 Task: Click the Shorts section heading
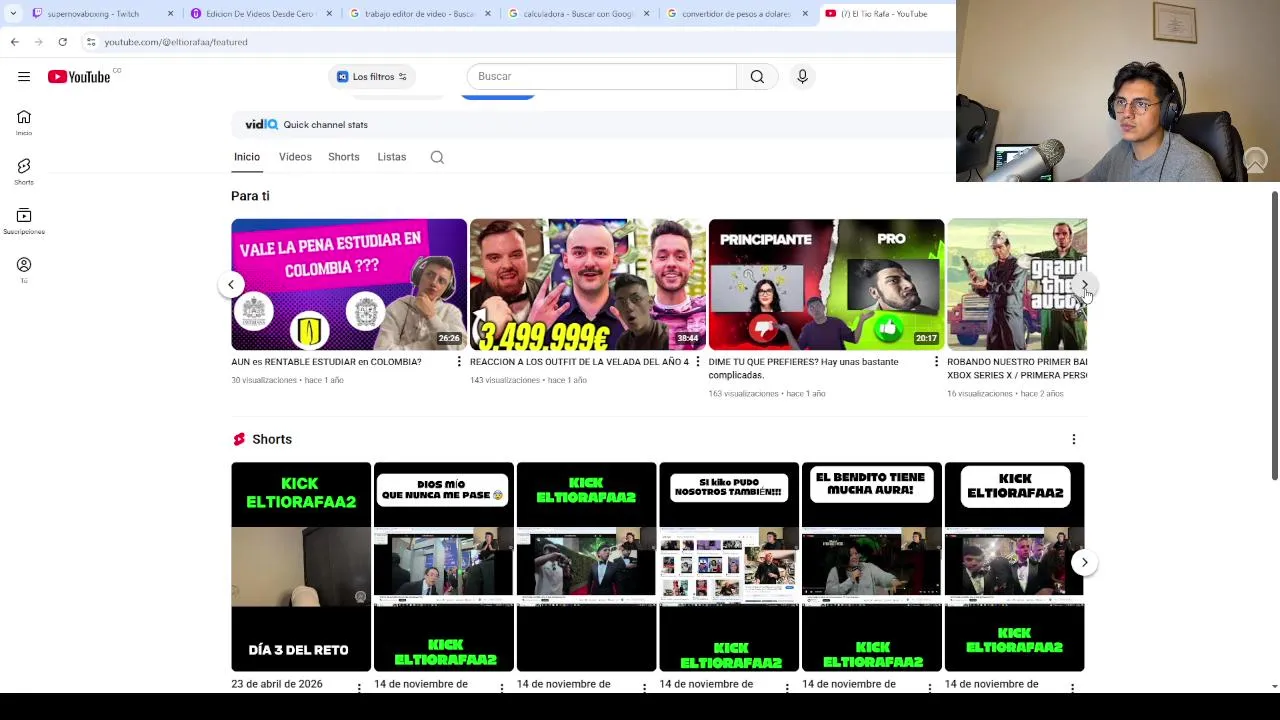click(272, 439)
